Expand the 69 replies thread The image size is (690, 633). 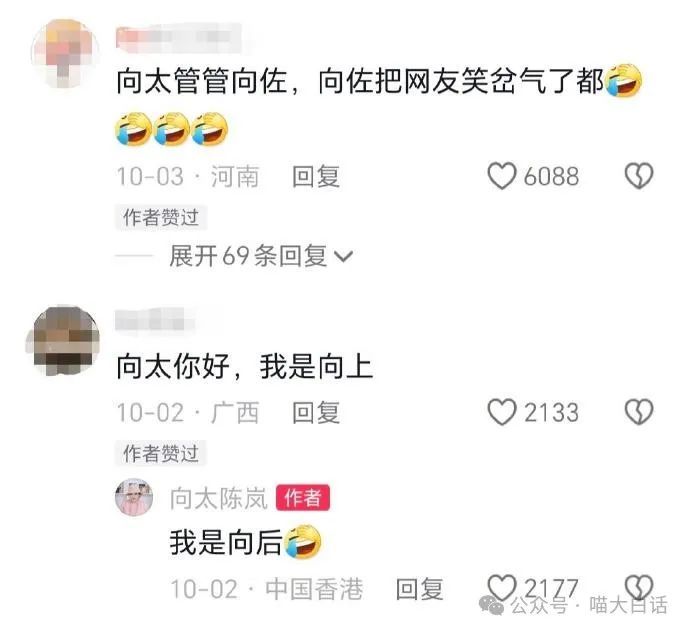(x=261, y=256)
